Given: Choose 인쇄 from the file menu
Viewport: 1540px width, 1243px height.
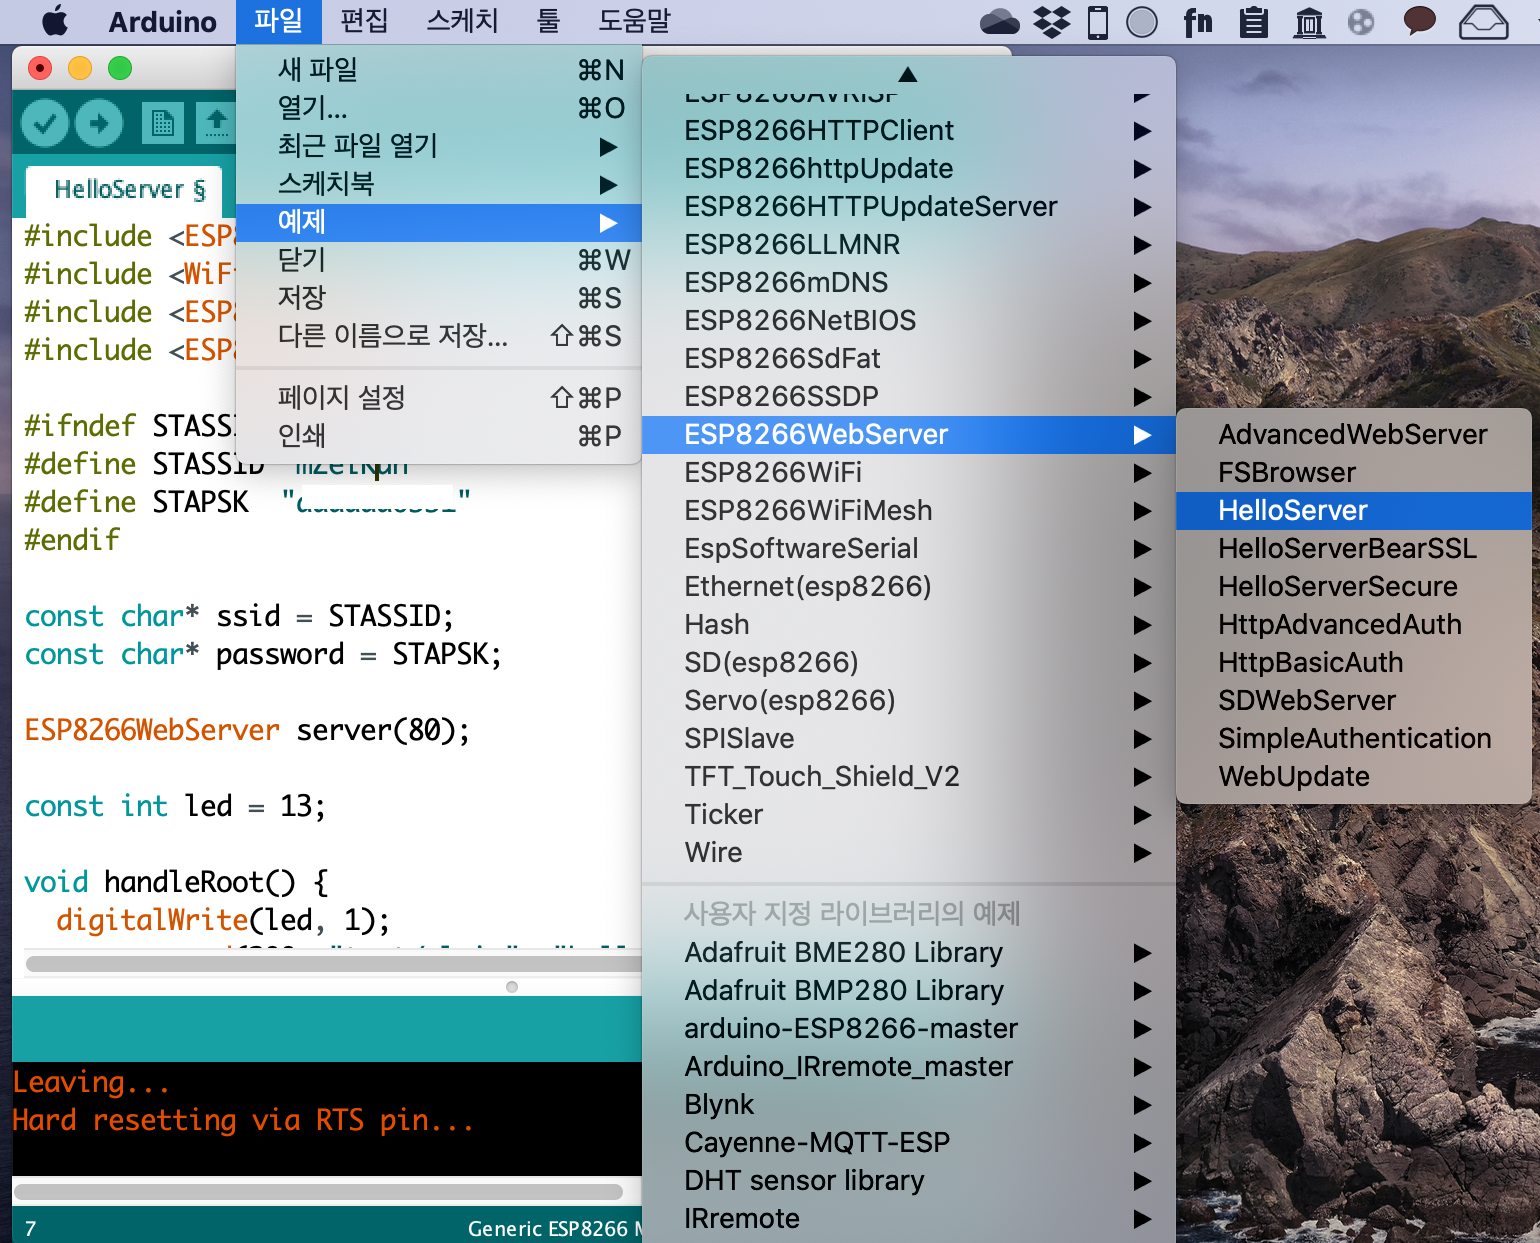Looking at the screenshot, I should click(x=438, y=436).
